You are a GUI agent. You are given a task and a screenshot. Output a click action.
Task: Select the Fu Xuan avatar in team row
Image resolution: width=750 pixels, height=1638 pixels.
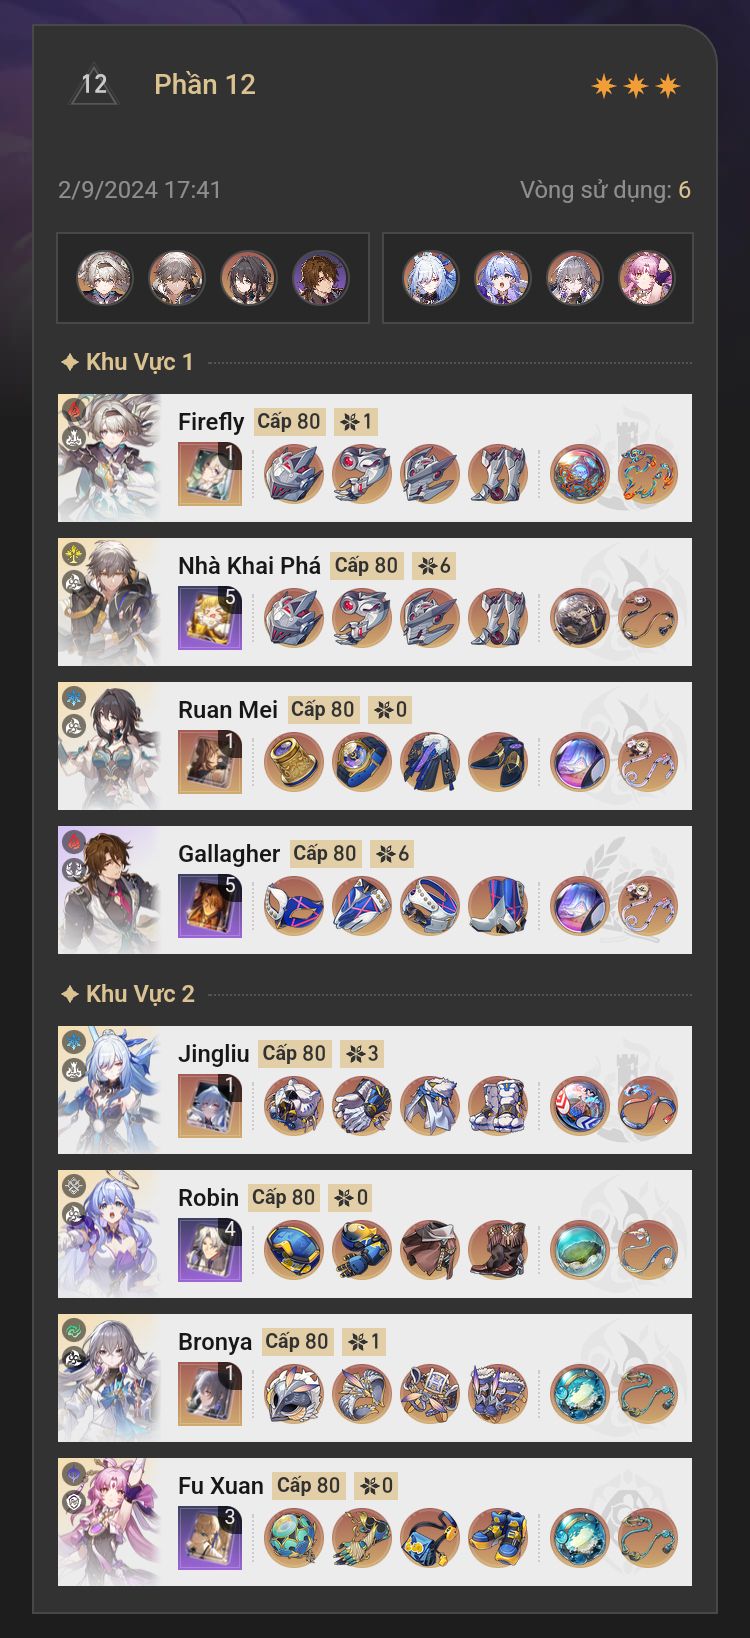tap(646, 278)
